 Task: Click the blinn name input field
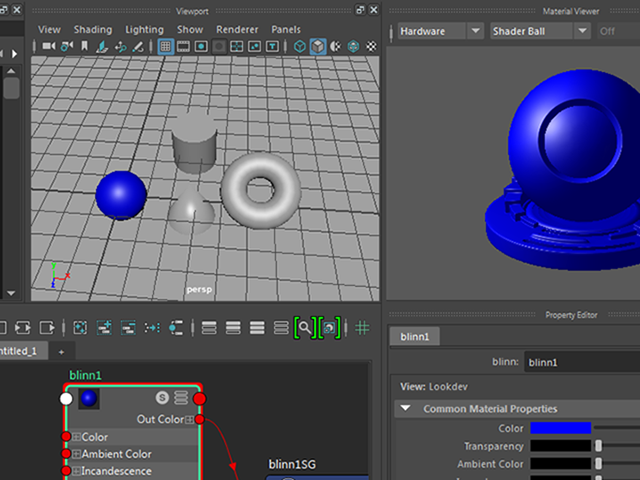[x=582, y=362]
